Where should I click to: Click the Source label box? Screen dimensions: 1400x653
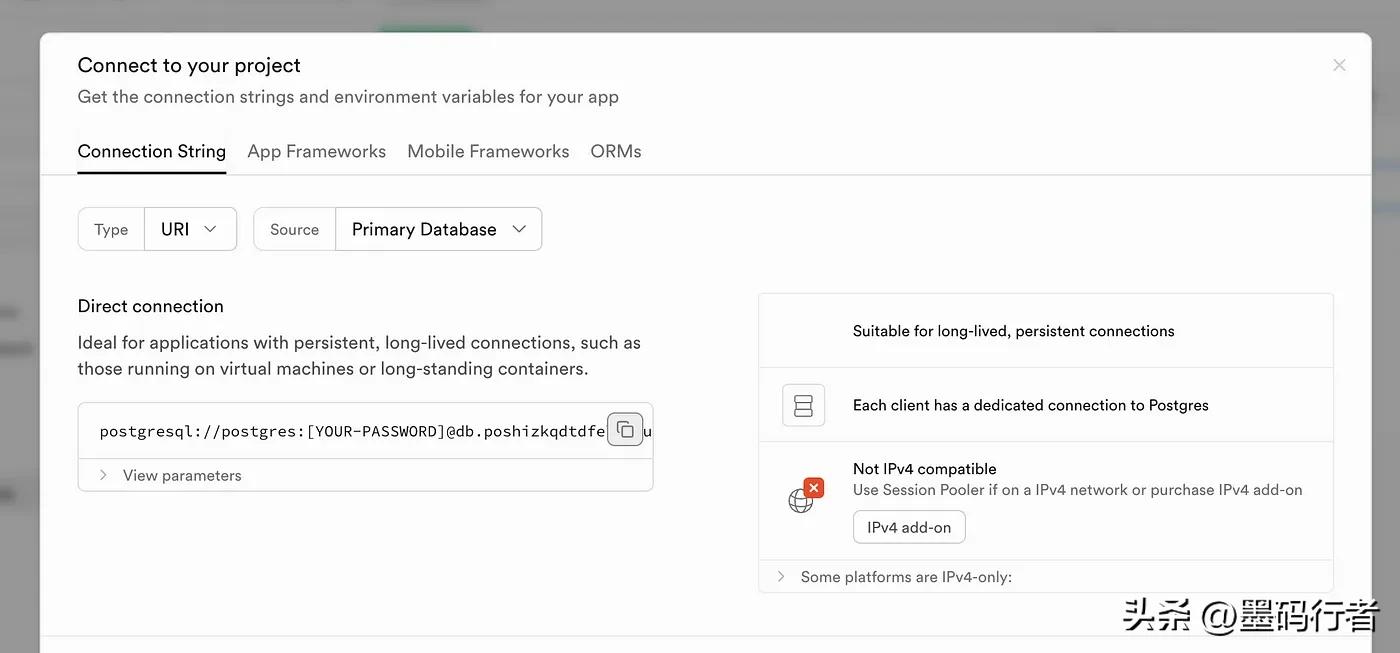(294, 229)
